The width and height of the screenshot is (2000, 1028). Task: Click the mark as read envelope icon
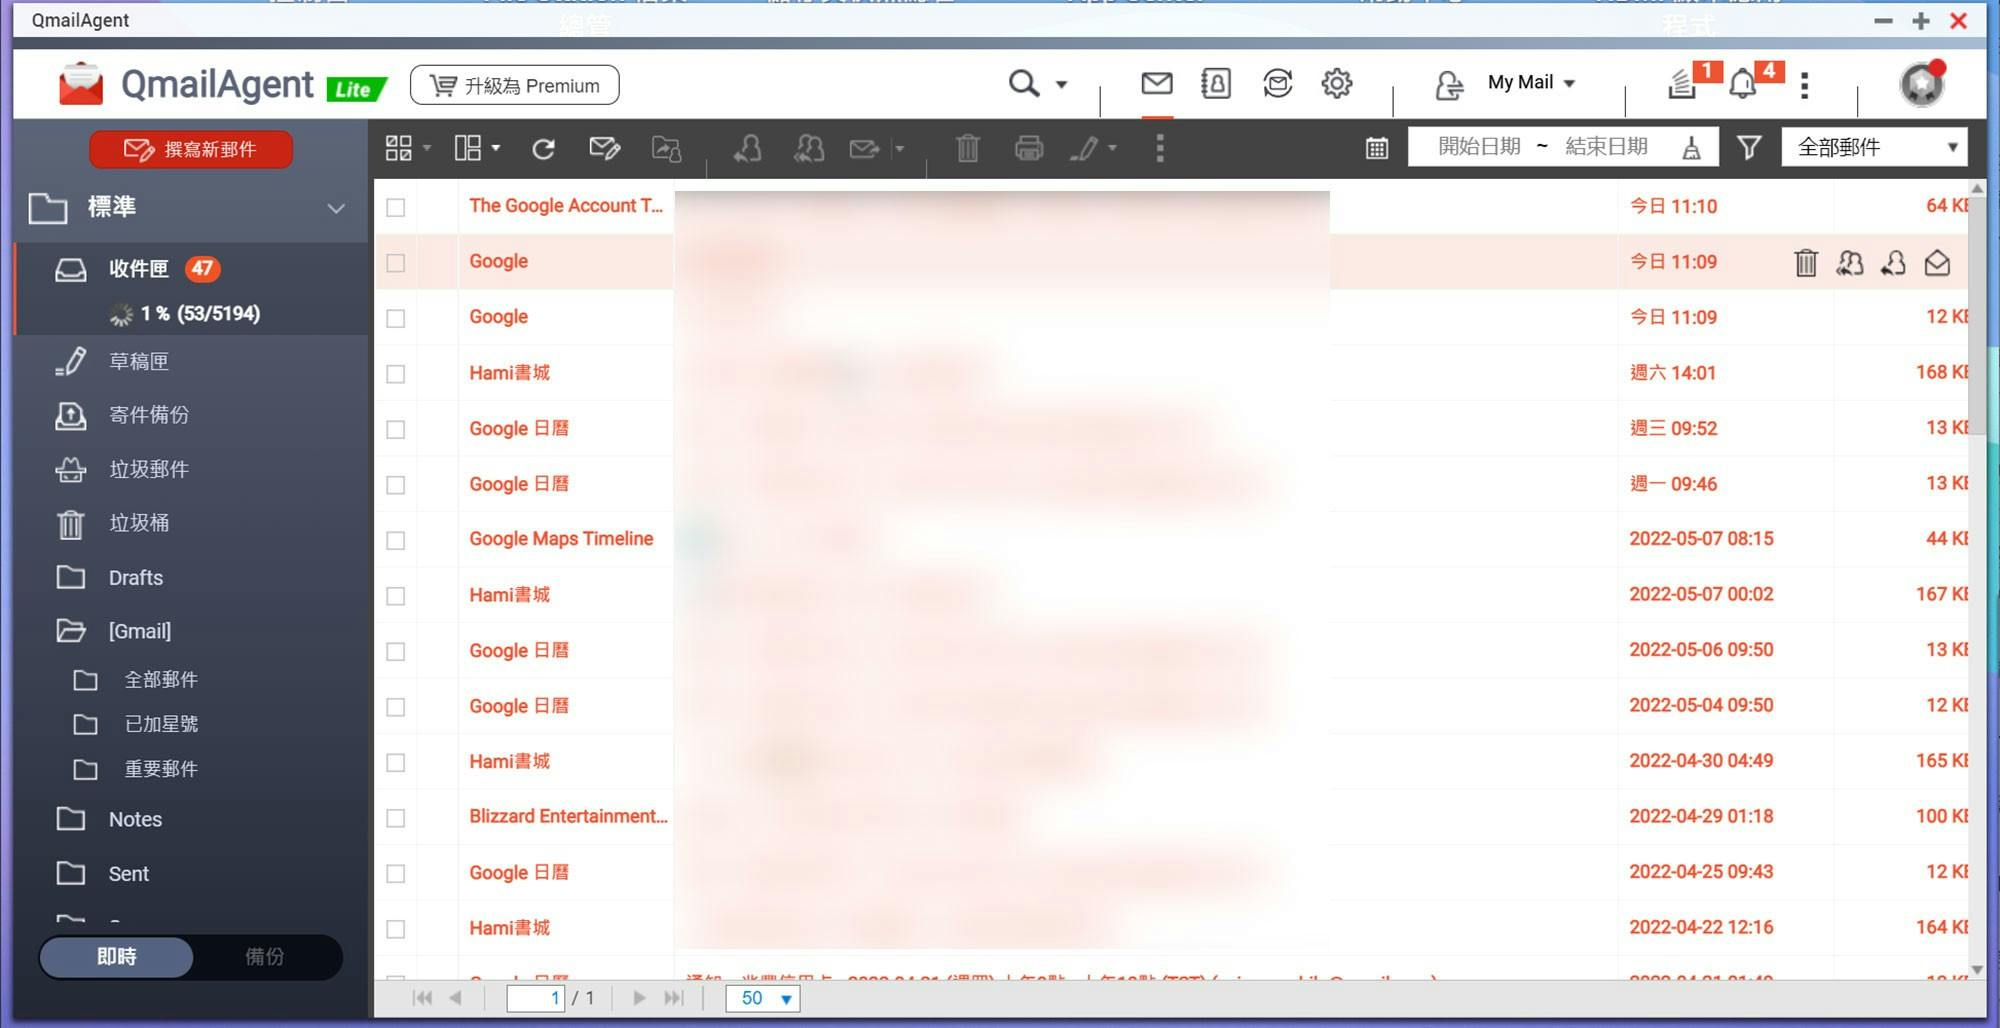click(604, 149)
